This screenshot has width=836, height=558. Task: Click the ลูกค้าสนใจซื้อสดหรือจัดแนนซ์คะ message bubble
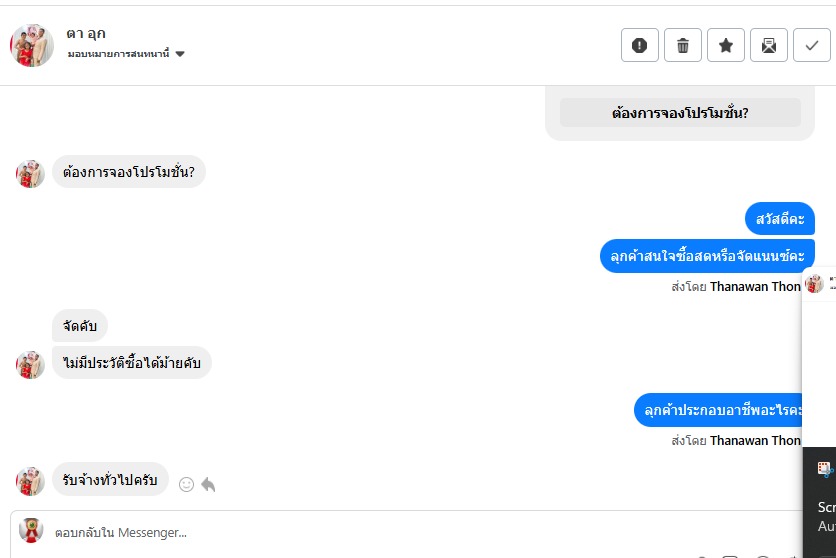(707, 256)
